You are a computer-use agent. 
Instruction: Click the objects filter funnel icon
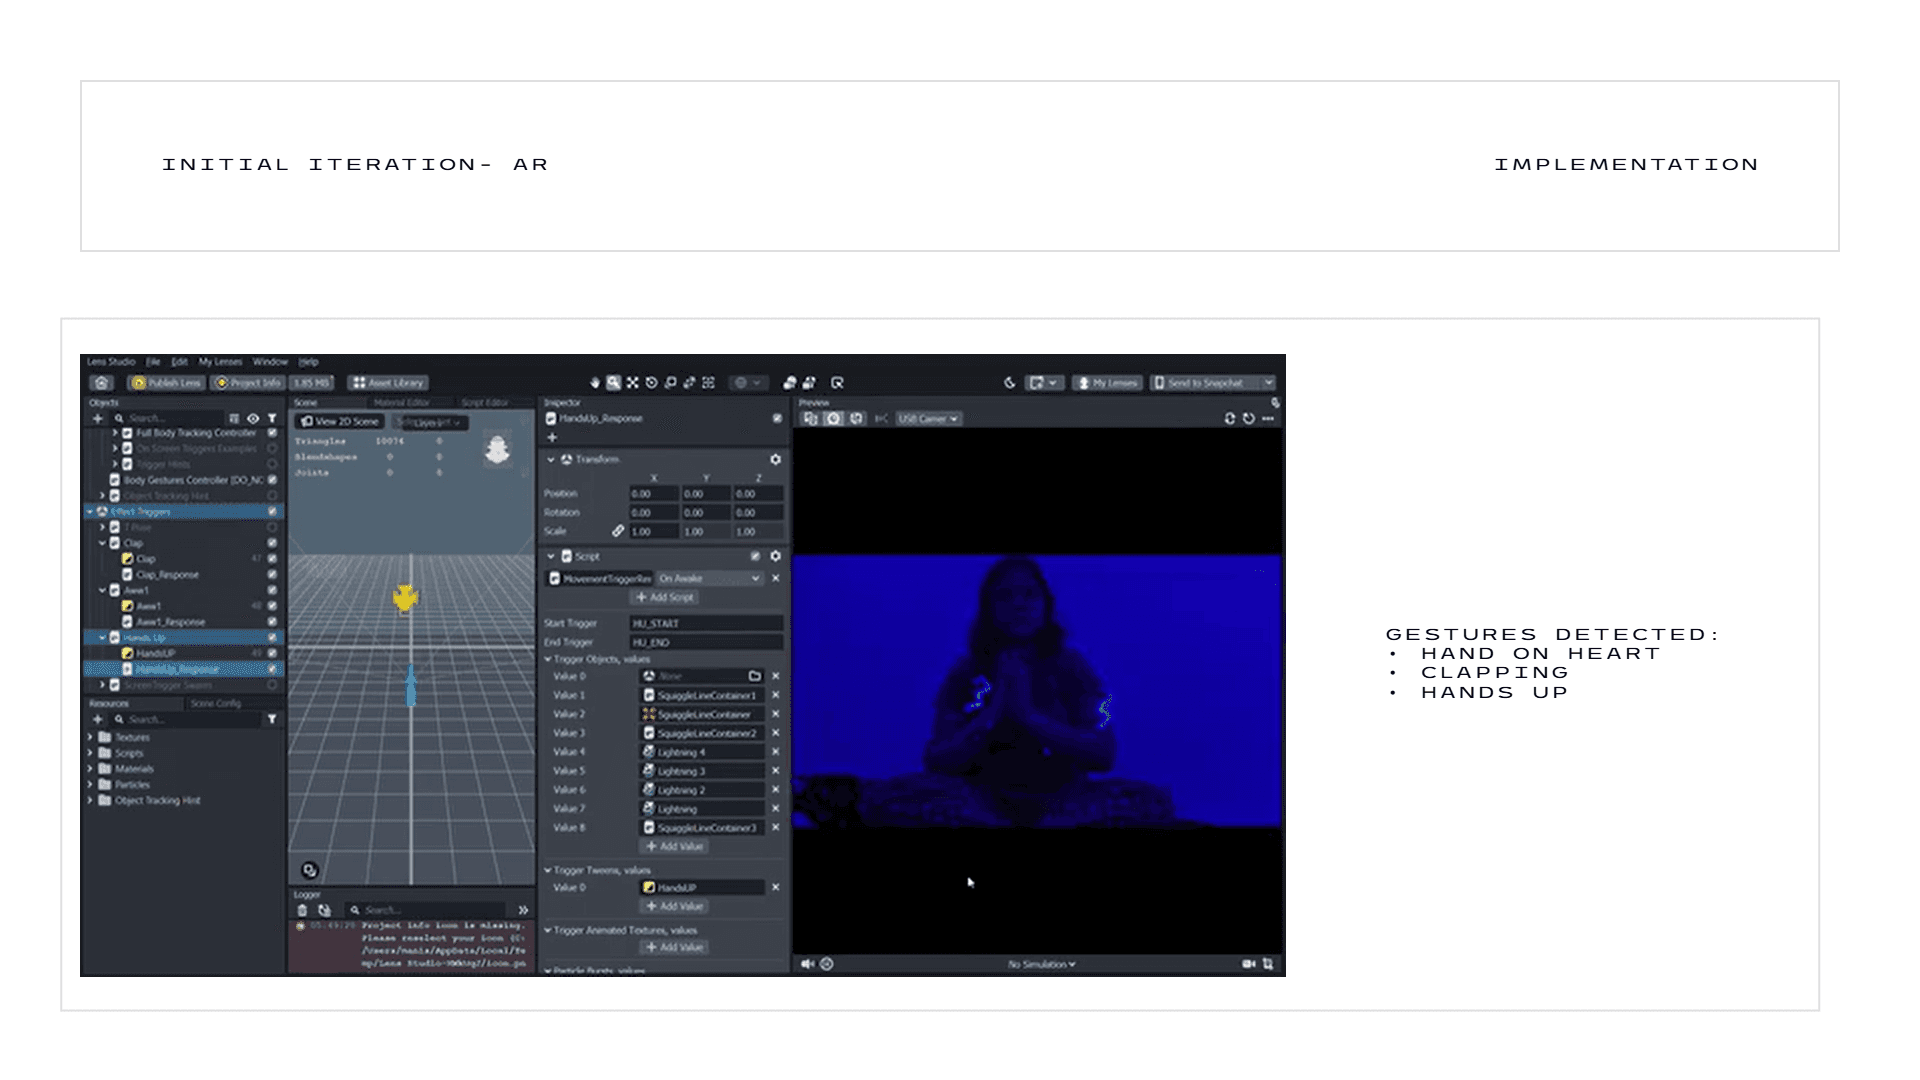[x=272, y=419]
